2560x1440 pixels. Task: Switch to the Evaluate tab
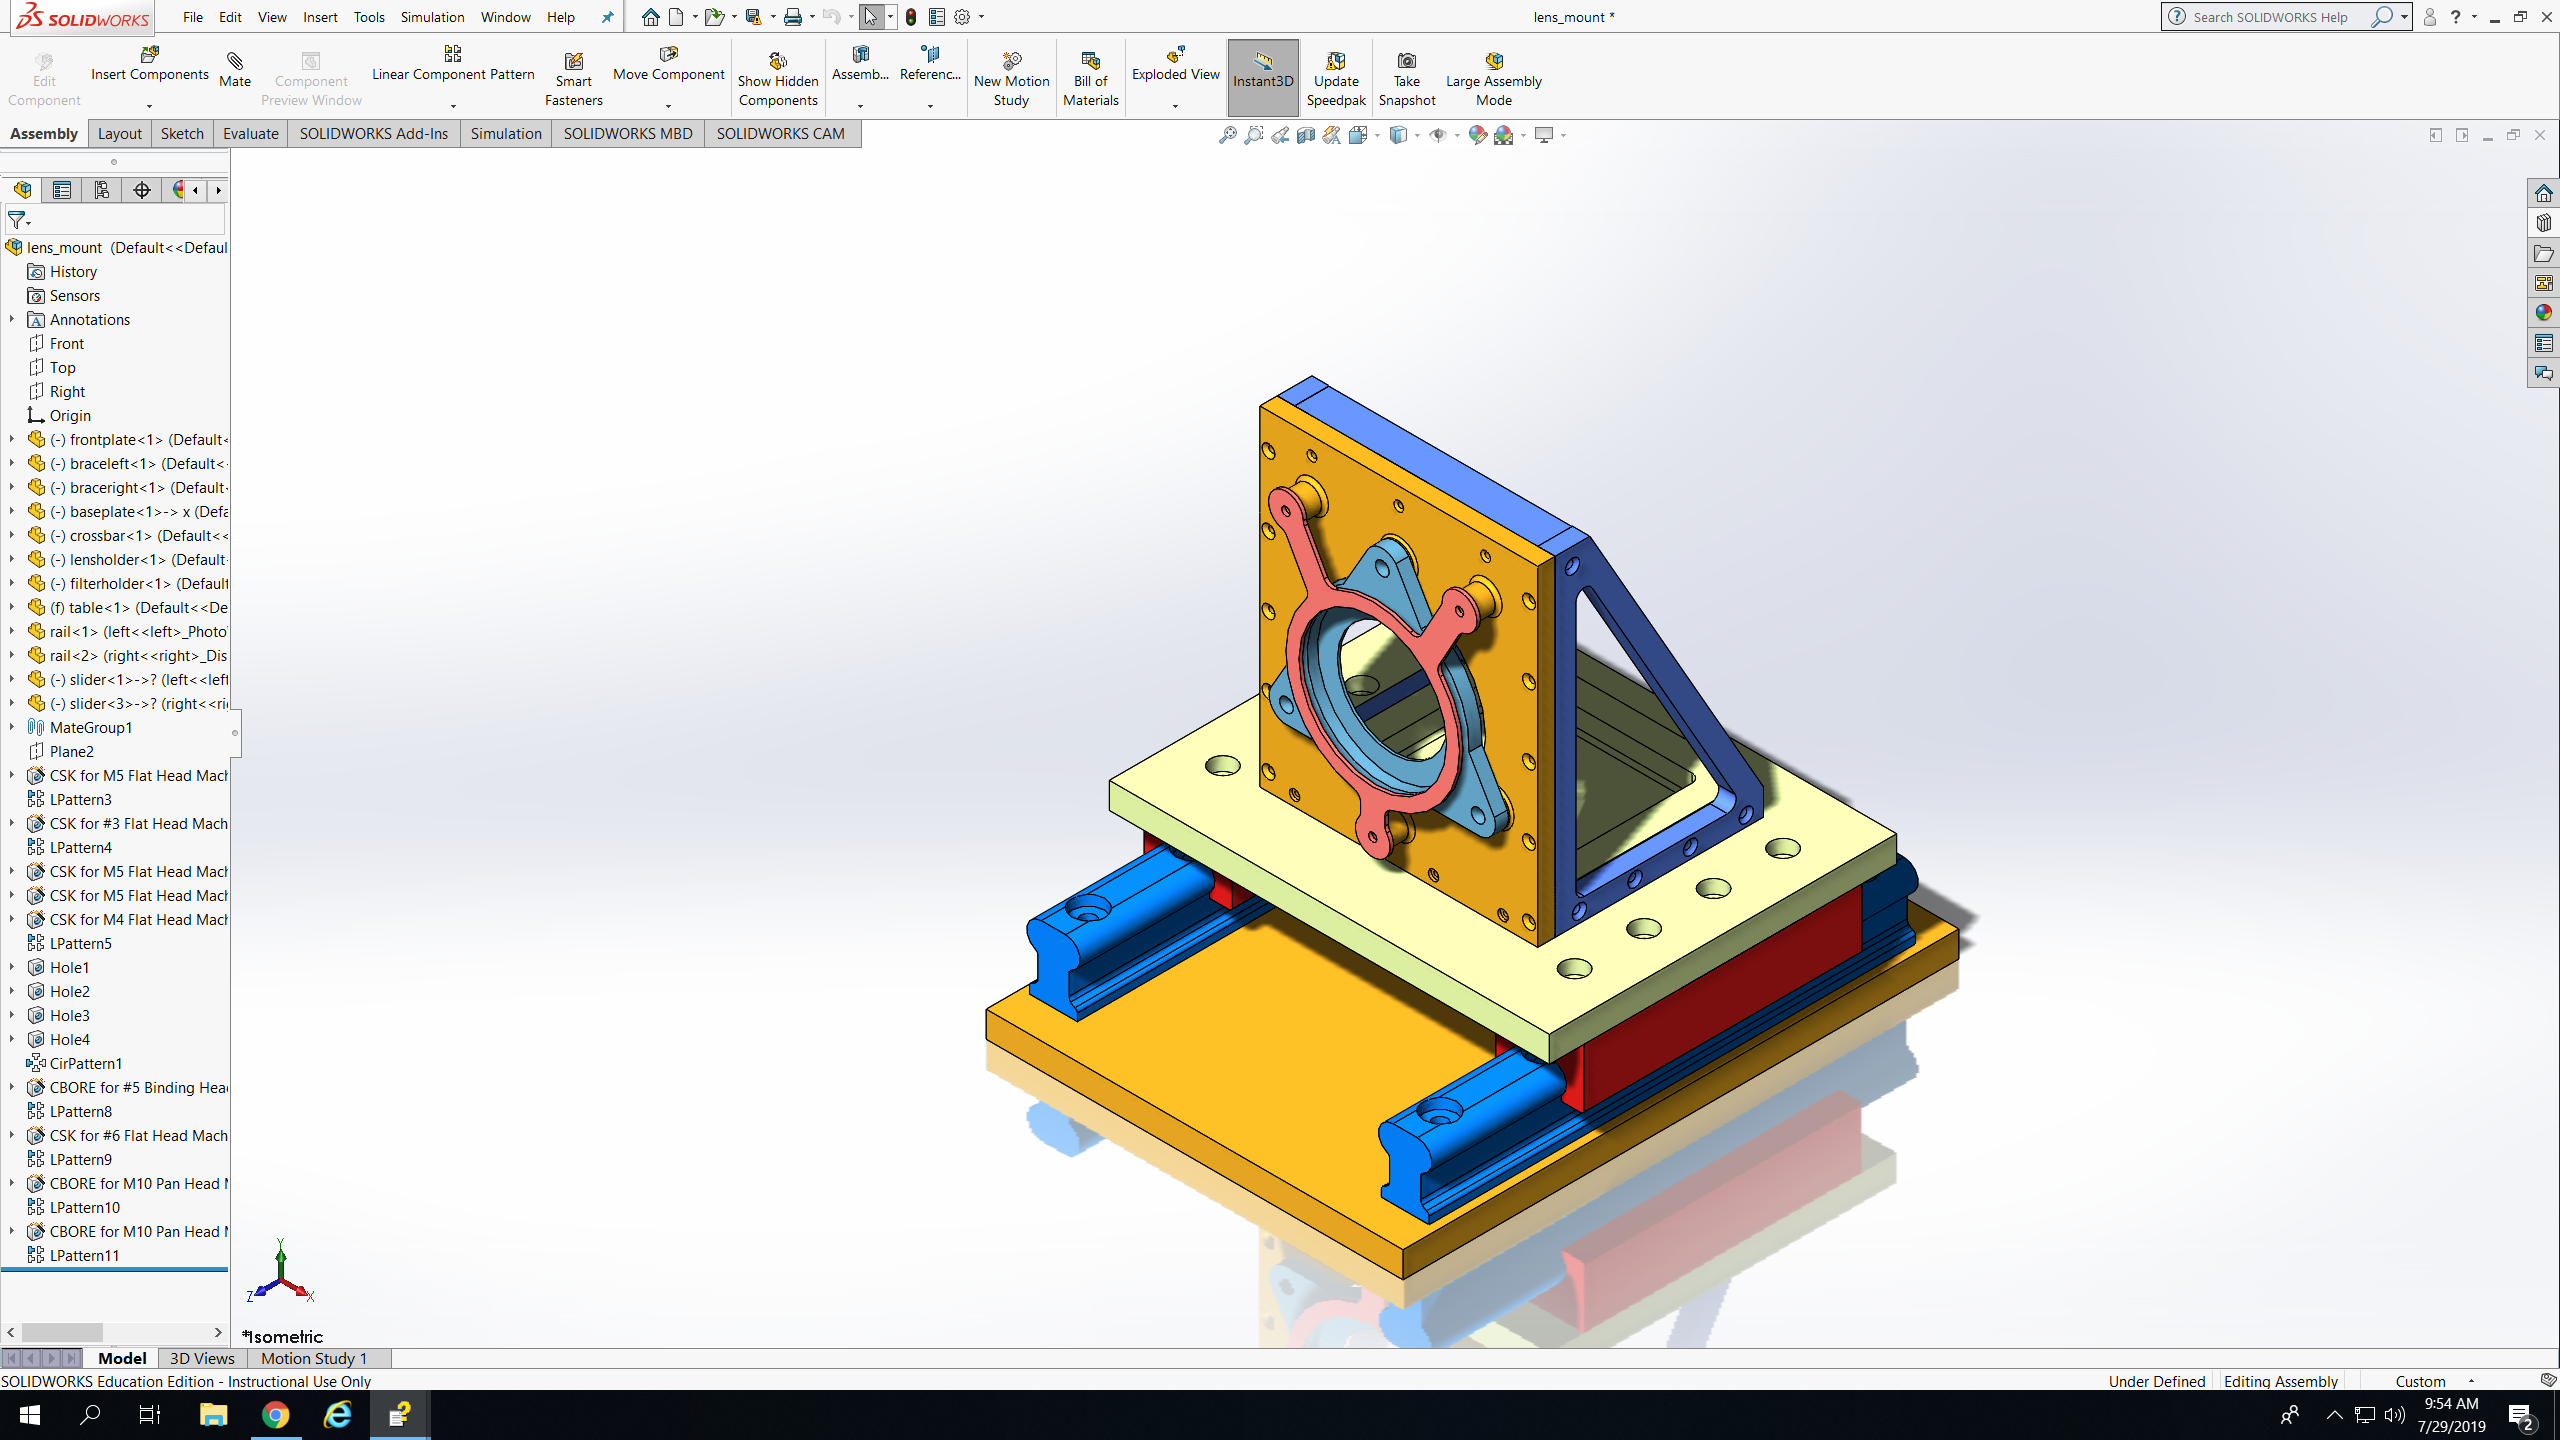point(250,133)
